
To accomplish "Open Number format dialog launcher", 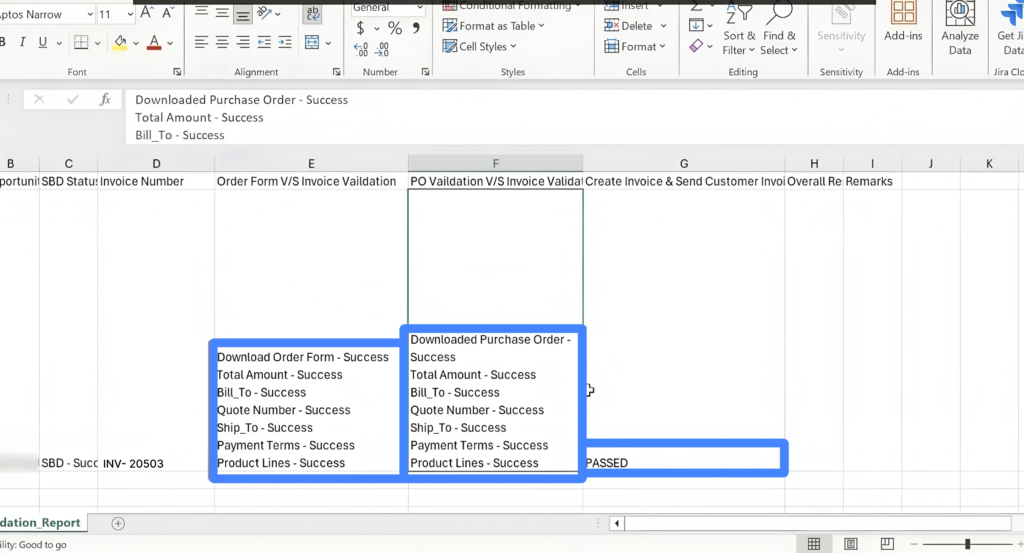I will tap(425, 72).
